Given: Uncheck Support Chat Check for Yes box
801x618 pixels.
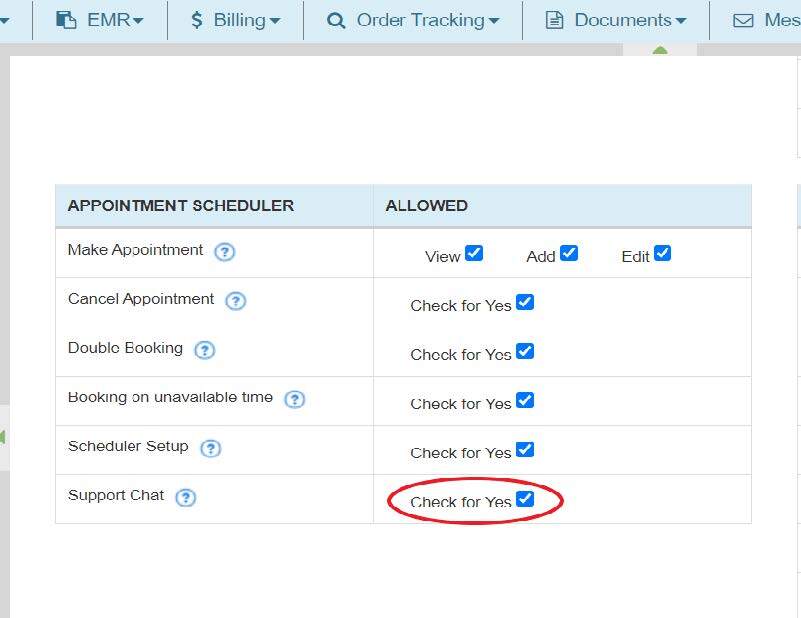Looking at the screenshot, I should pyautogui.click(x=525, y=498).
